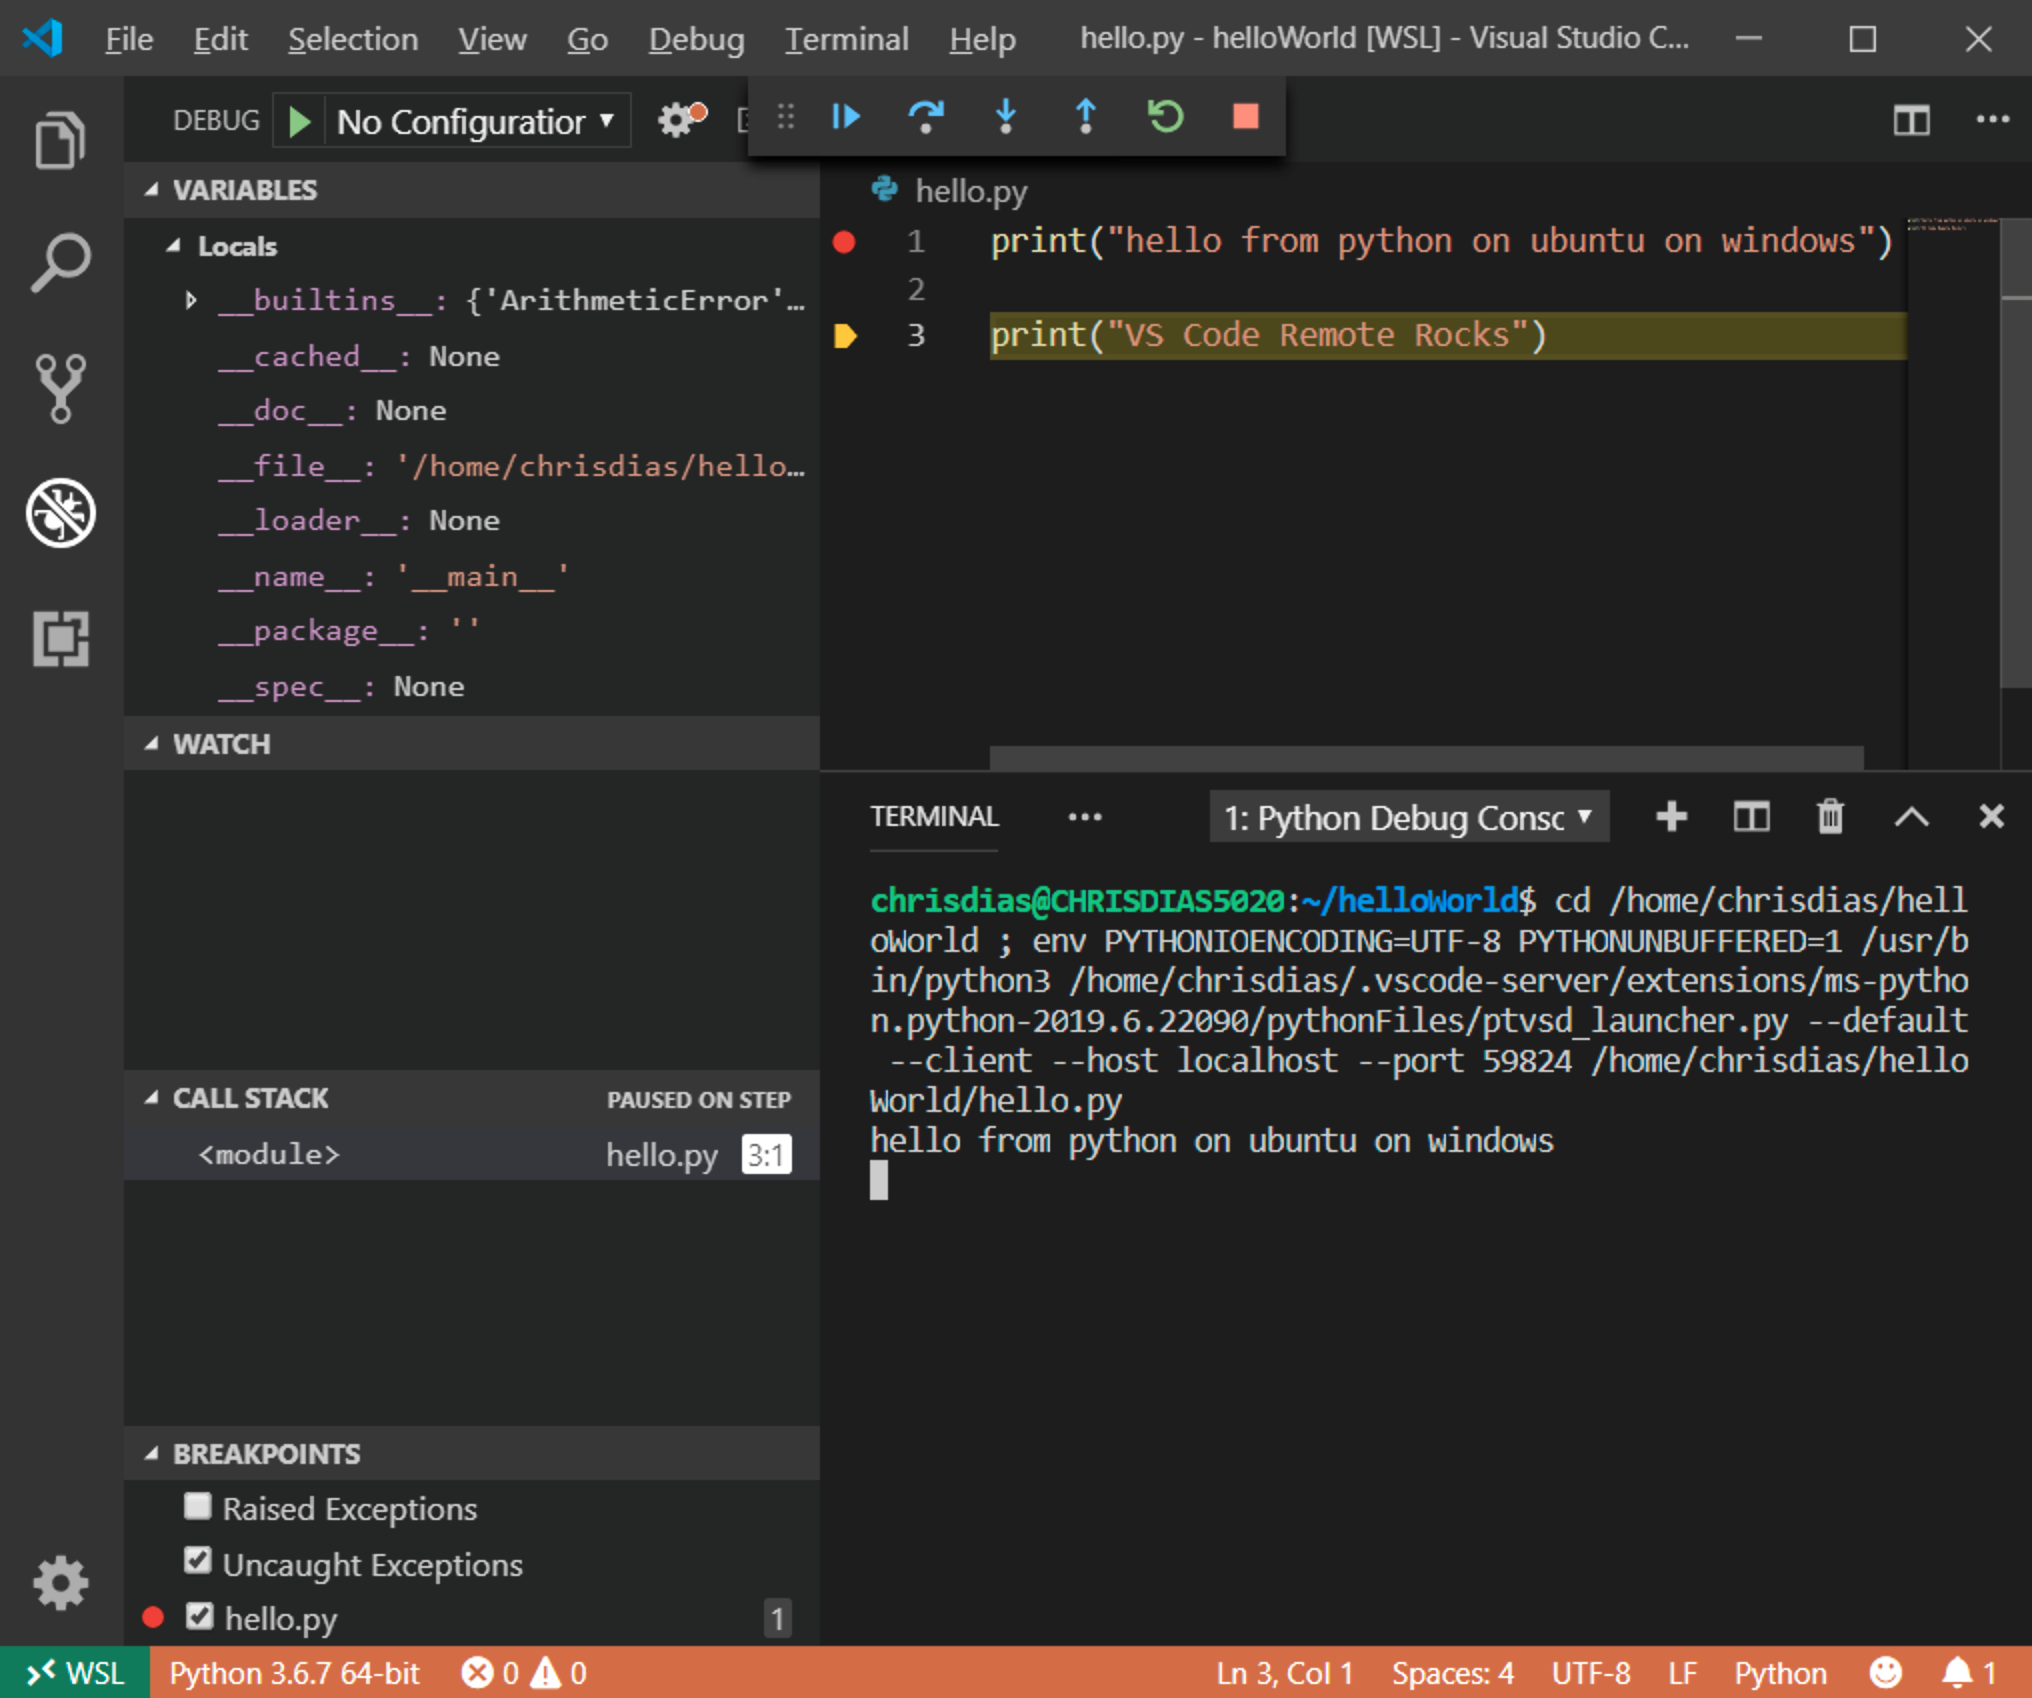Close the terminal panel
This screenshot has width=2032, height=1698.
click(1991, 817)
